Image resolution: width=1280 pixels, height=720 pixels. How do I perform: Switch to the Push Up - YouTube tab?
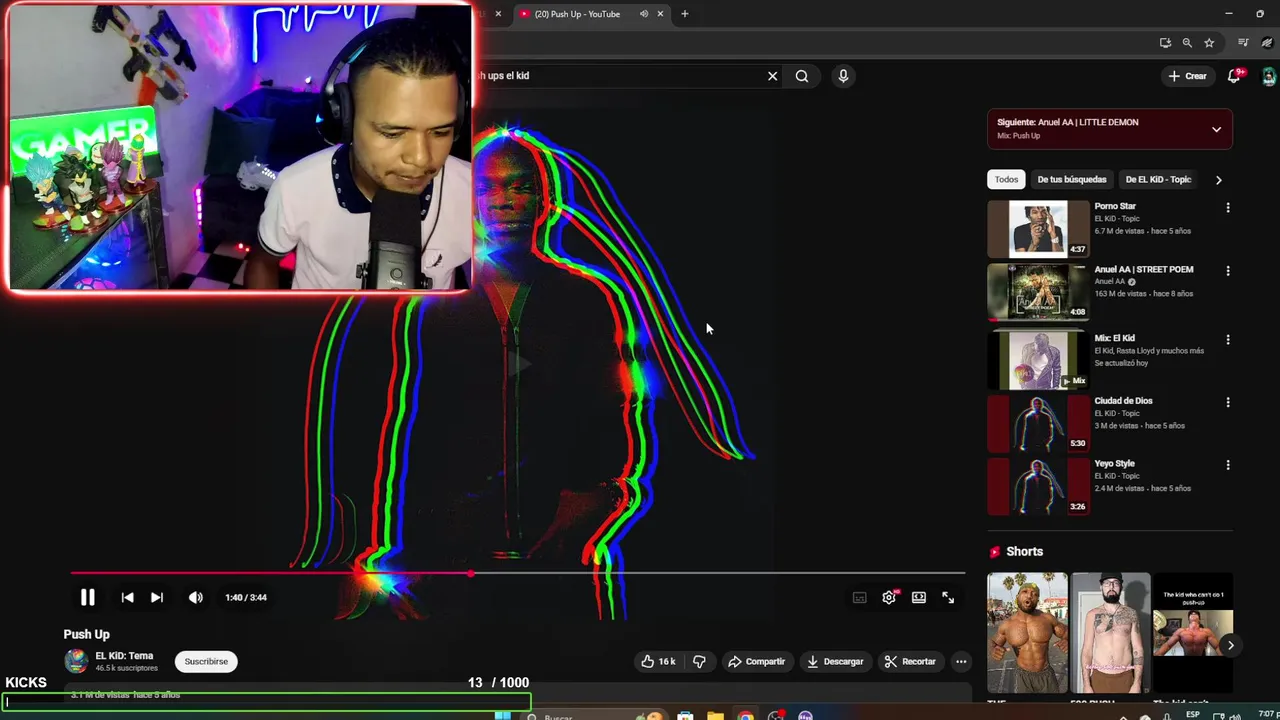click(x=577, y=14)
